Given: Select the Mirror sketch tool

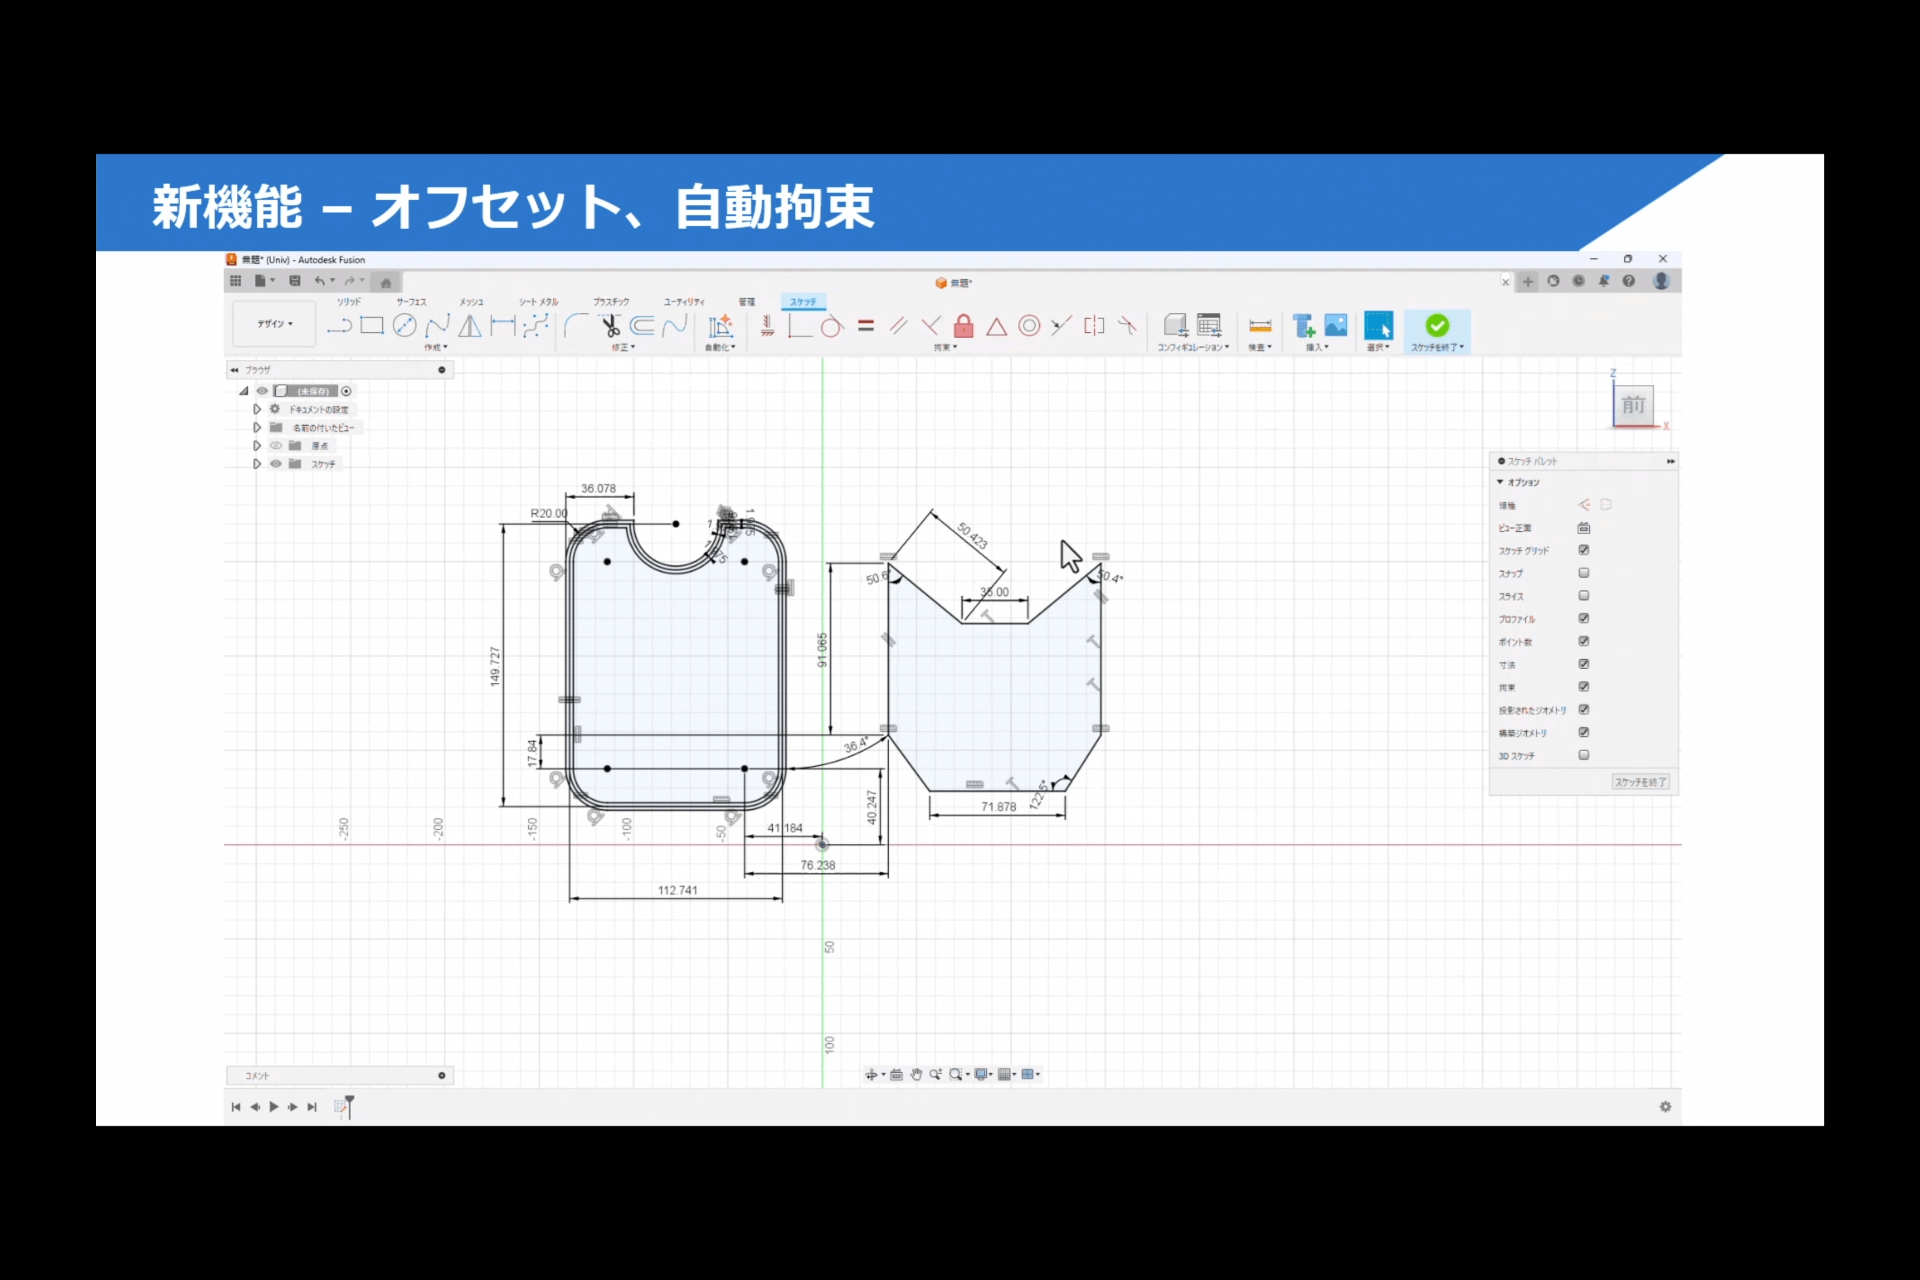Looking at the screenshot, I should [x=470, y=325].
